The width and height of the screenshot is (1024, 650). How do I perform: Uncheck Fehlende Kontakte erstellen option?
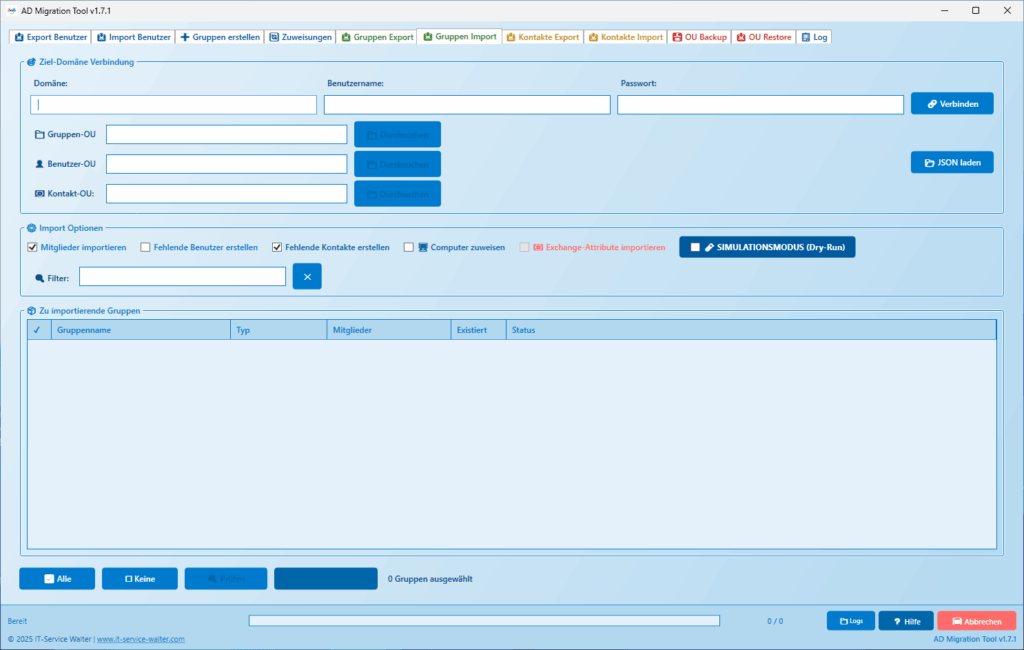coord(277,247)
